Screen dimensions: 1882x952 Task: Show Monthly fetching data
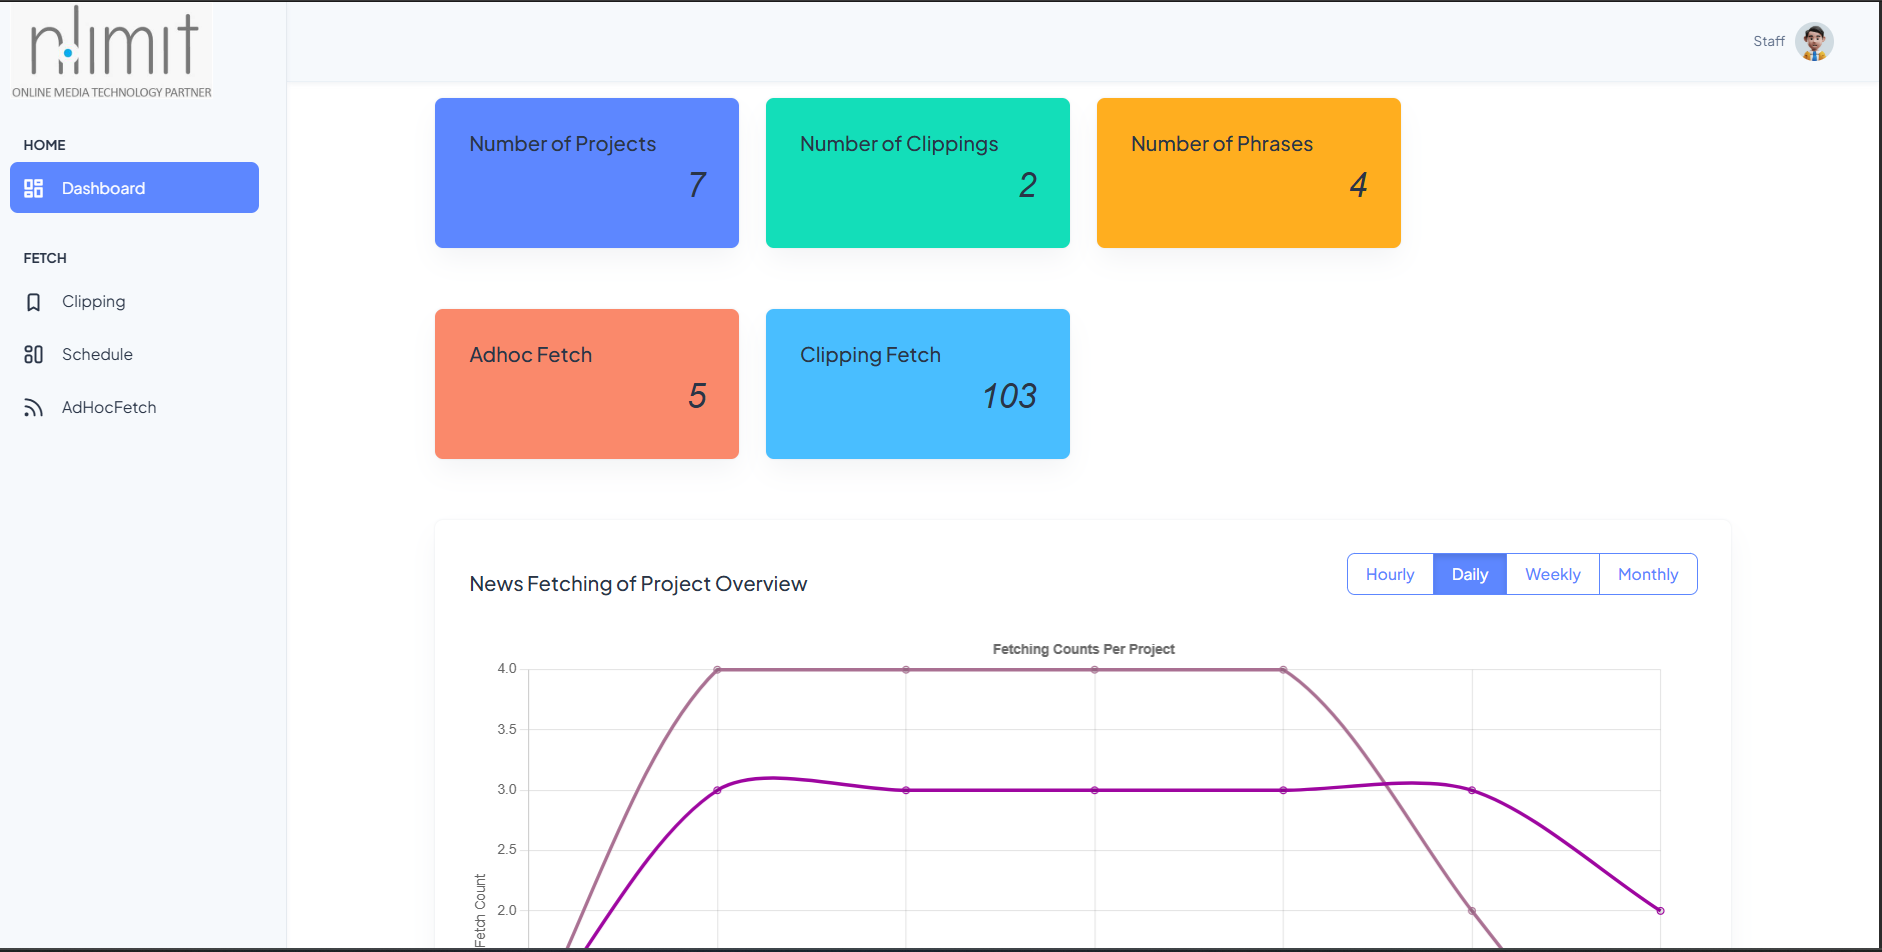(x=1647, y=574)
